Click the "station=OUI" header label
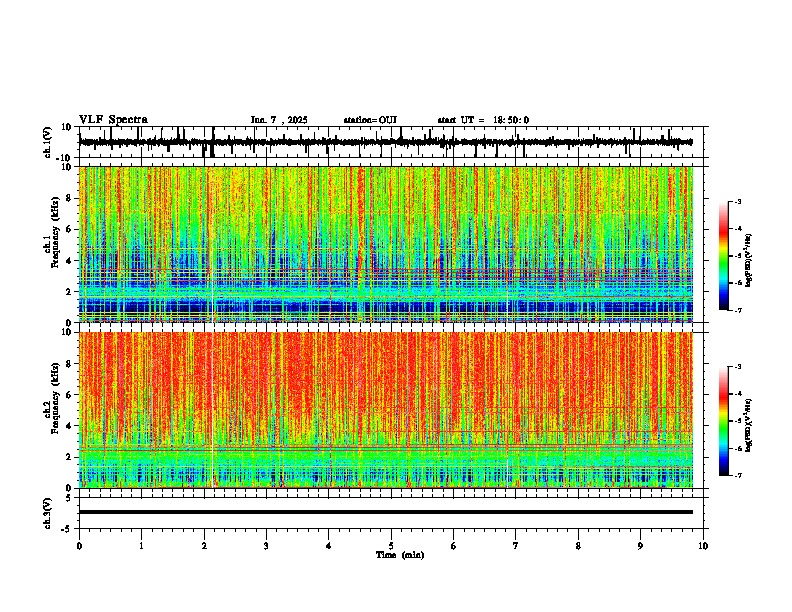This screenshot has width=792, height=612. coord(370,120)
